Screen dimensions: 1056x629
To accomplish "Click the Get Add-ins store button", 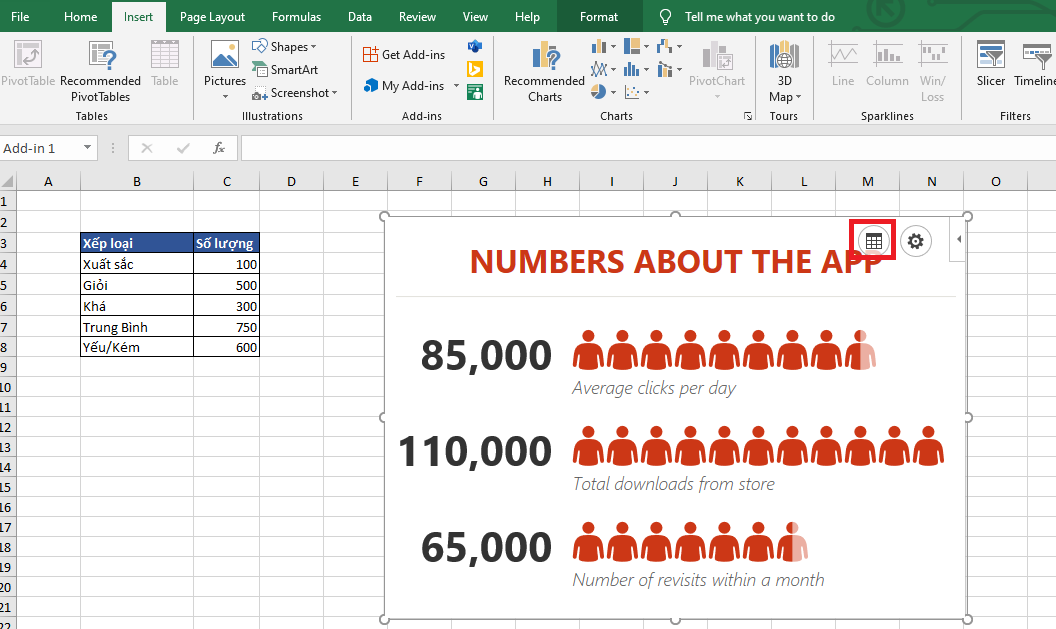I will [x=404, y=54].
